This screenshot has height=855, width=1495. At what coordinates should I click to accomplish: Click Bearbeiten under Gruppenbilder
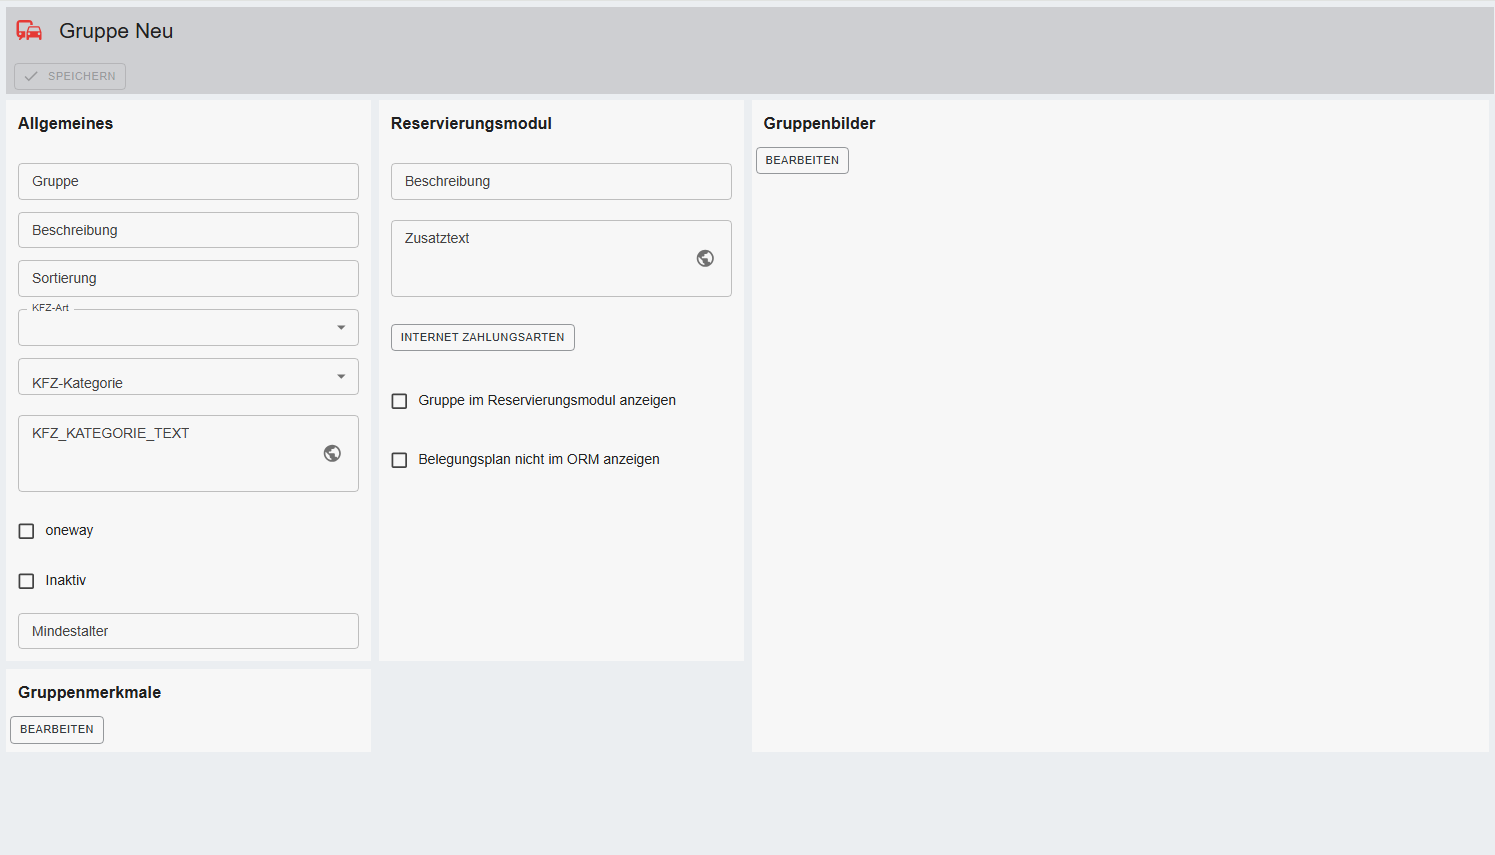802,160
